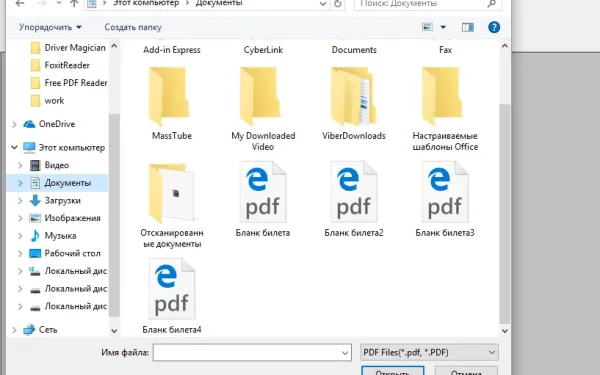Viewport: 600px width, 375px height.
Task: Select work folder in sidebar
Action: pyautogui.click(x=47, y=101)
